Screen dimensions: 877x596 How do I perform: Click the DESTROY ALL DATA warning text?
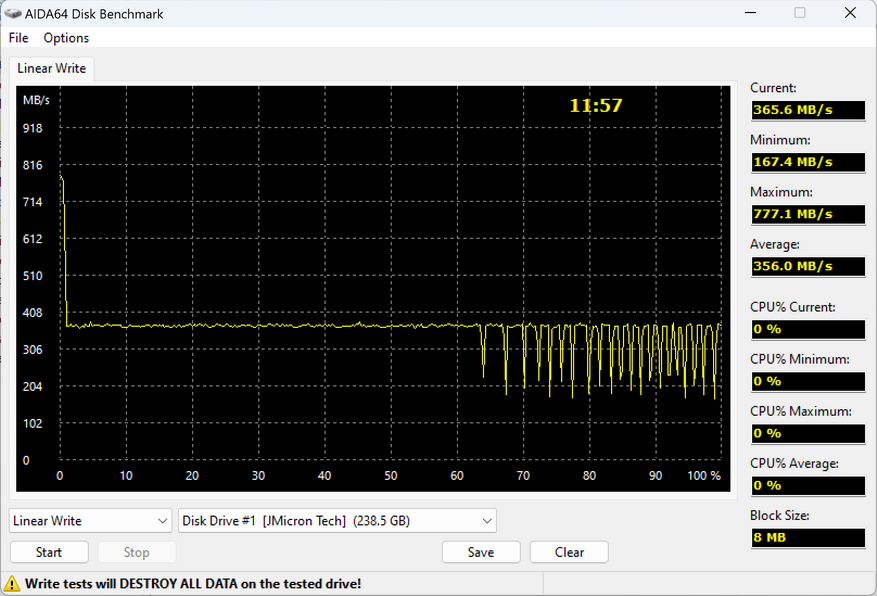(x=193, y=584)
